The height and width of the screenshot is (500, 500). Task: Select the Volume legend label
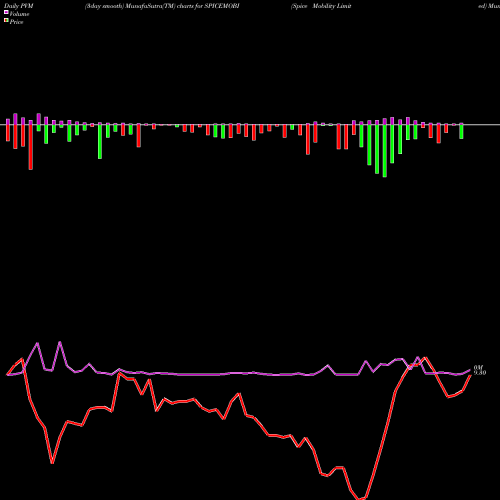point(19,14)
